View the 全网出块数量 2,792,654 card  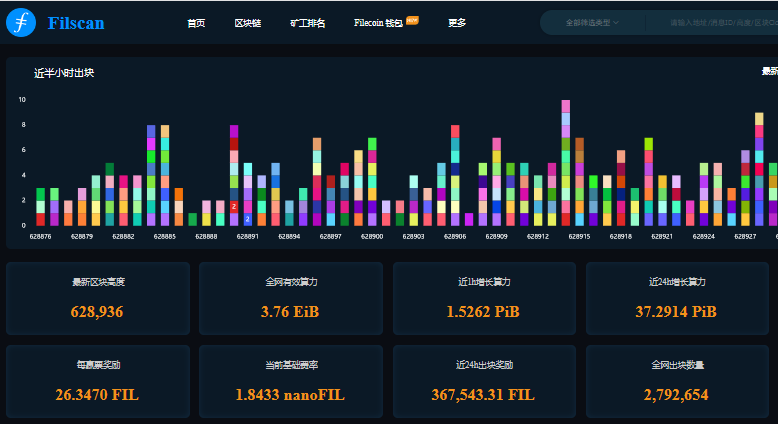[677, 381]
